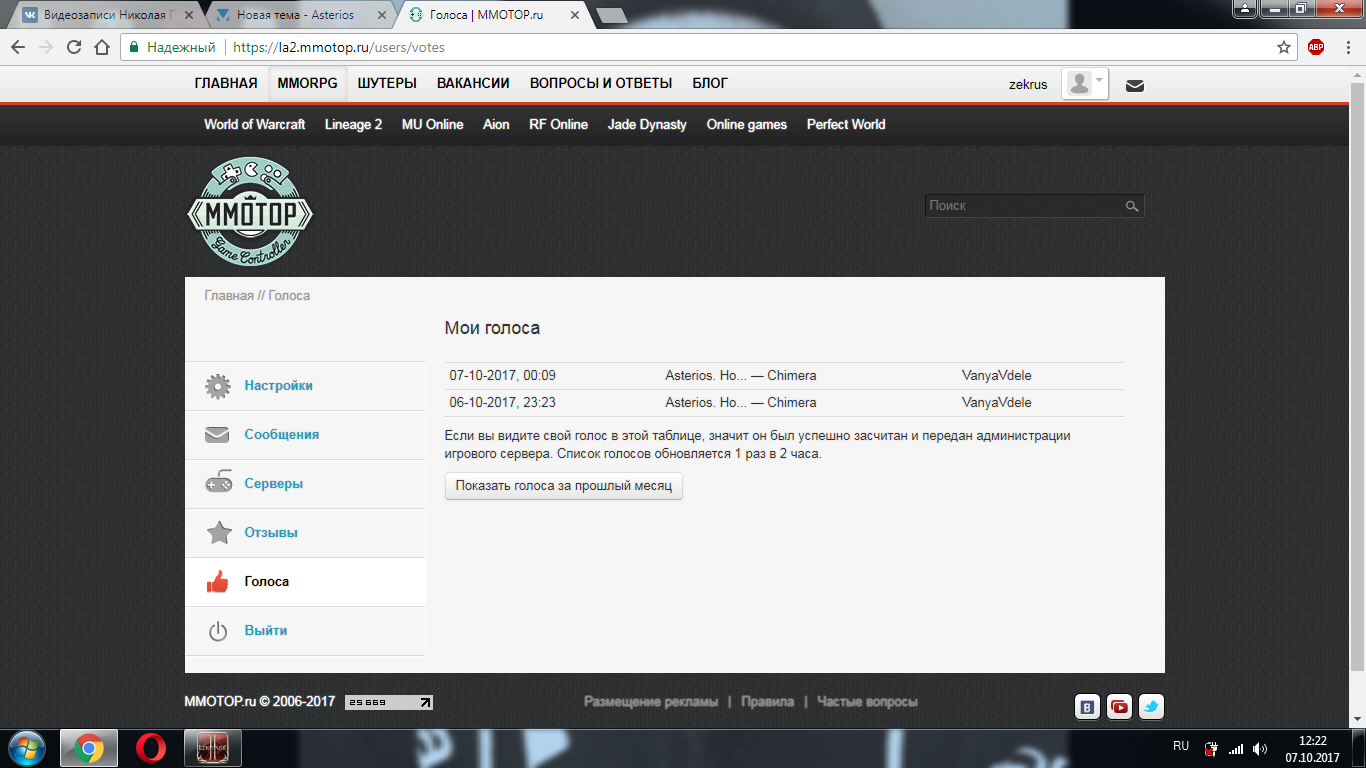This screenshot has width=1366, height=768.
Task: Open Размещение рекламы footer link
Action: tap(651, 702)
